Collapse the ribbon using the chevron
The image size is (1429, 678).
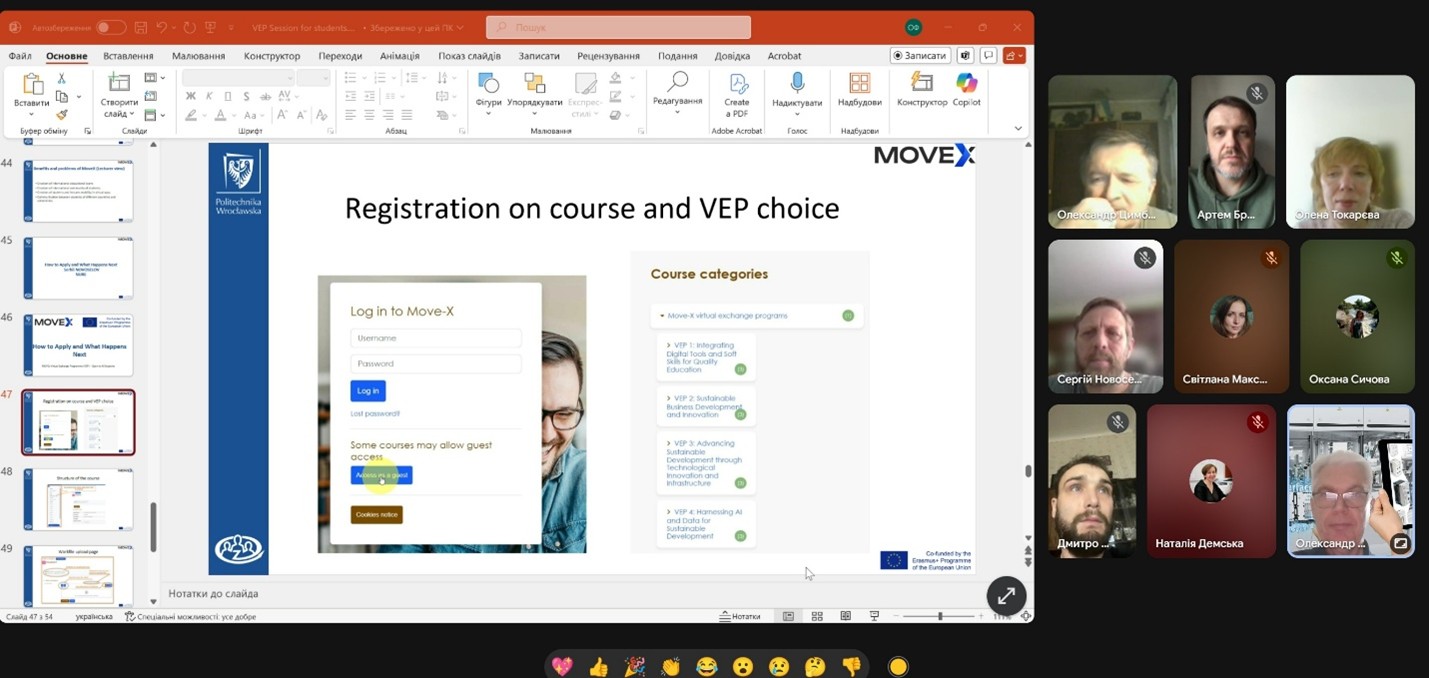(1018, 128)
